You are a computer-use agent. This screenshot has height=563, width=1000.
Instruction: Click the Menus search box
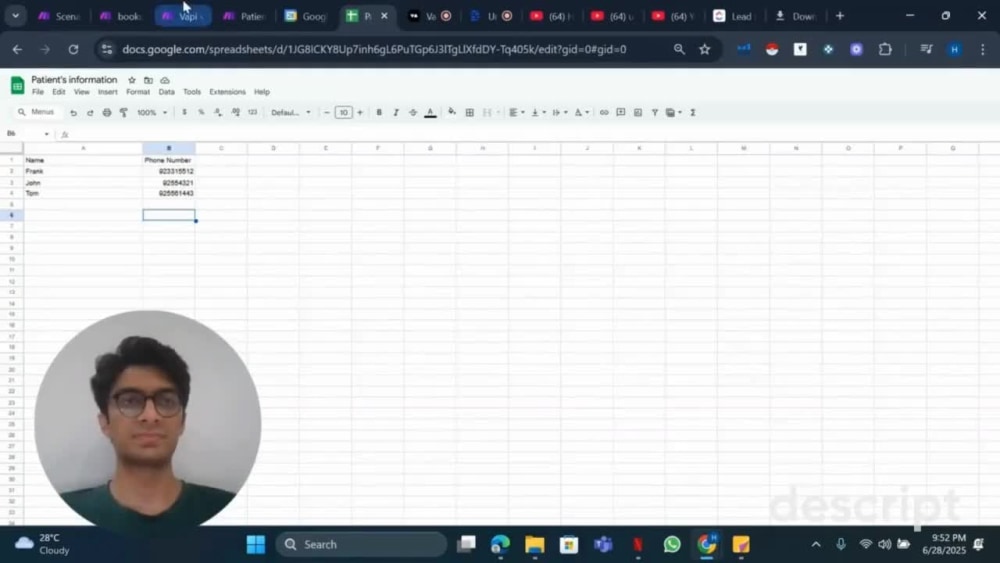[36, 112]
